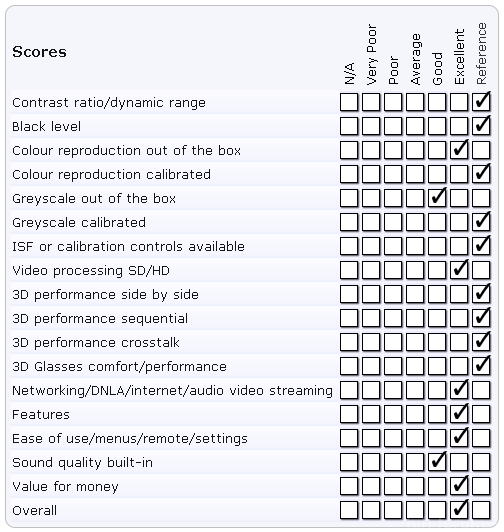504x532 pixels.
Task: Check Average box for Greyscale calibrated
Action: point(415,222)
